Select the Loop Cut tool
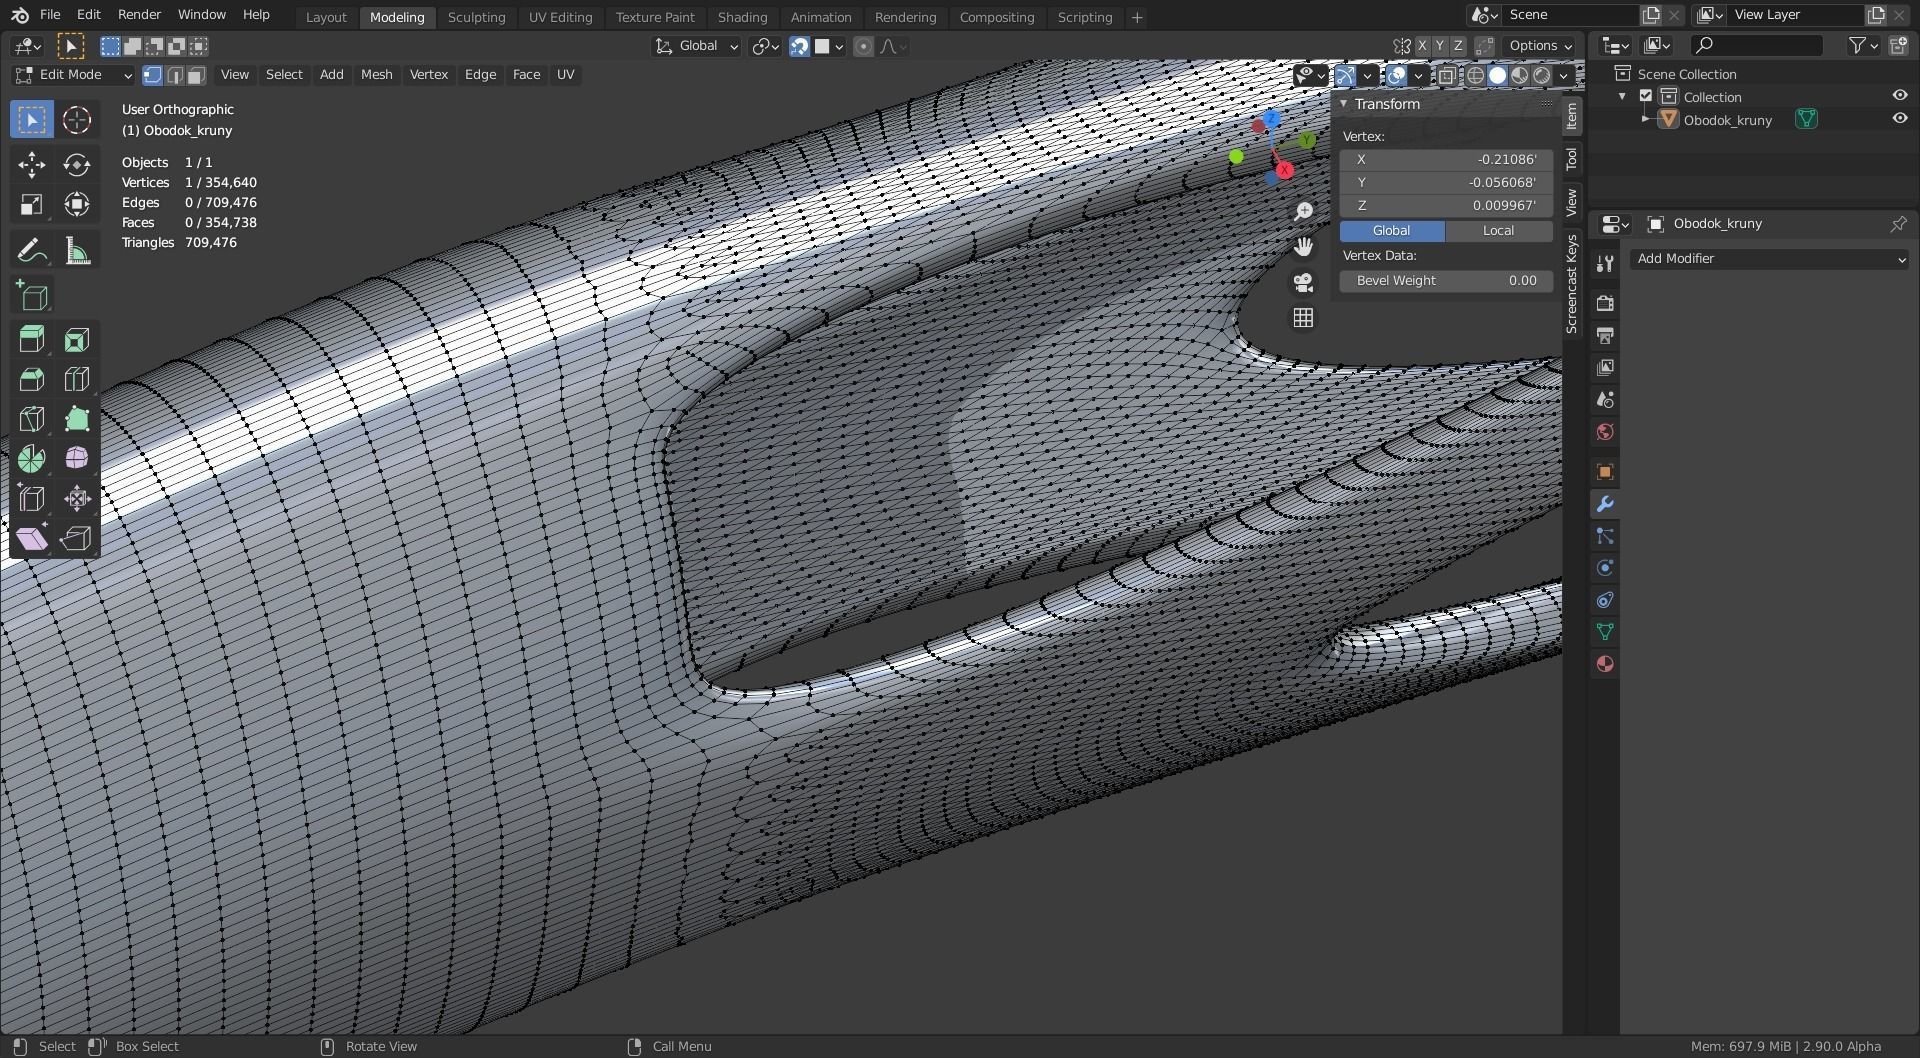1920x1058 pixels. [x=77, y=379]
